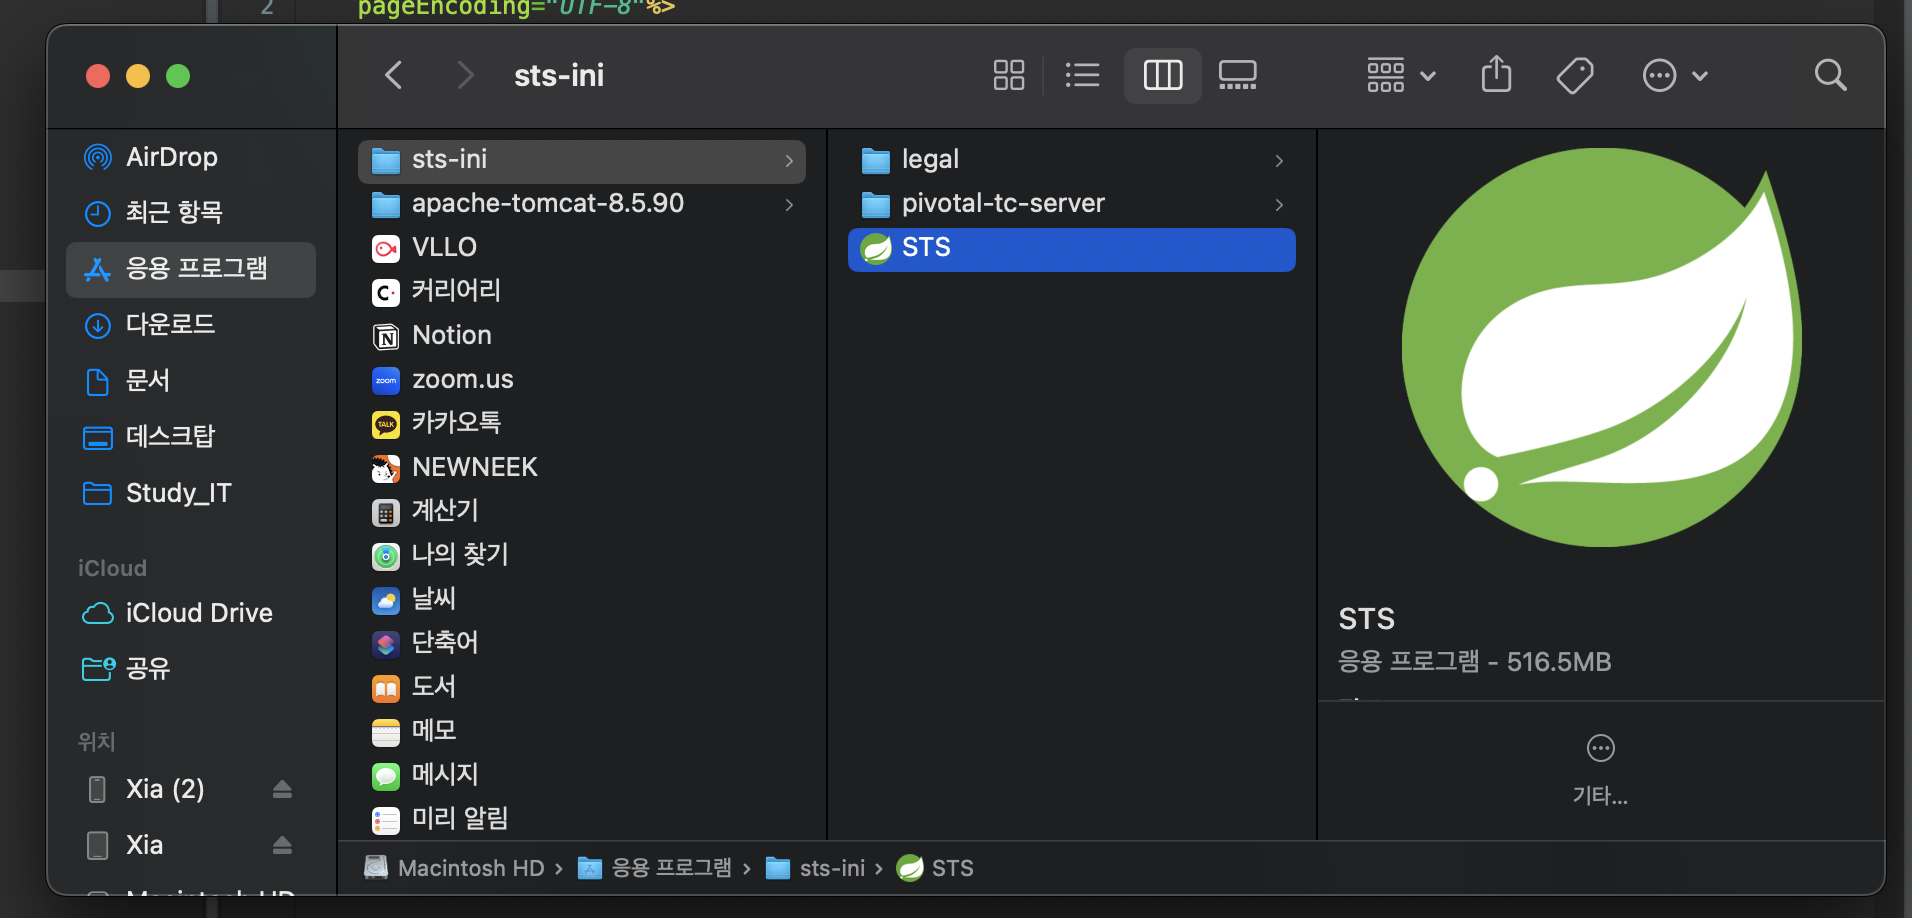The image size is (1912, 918).
Task: Eject the Xia device
Action: [x=282, y=845]
